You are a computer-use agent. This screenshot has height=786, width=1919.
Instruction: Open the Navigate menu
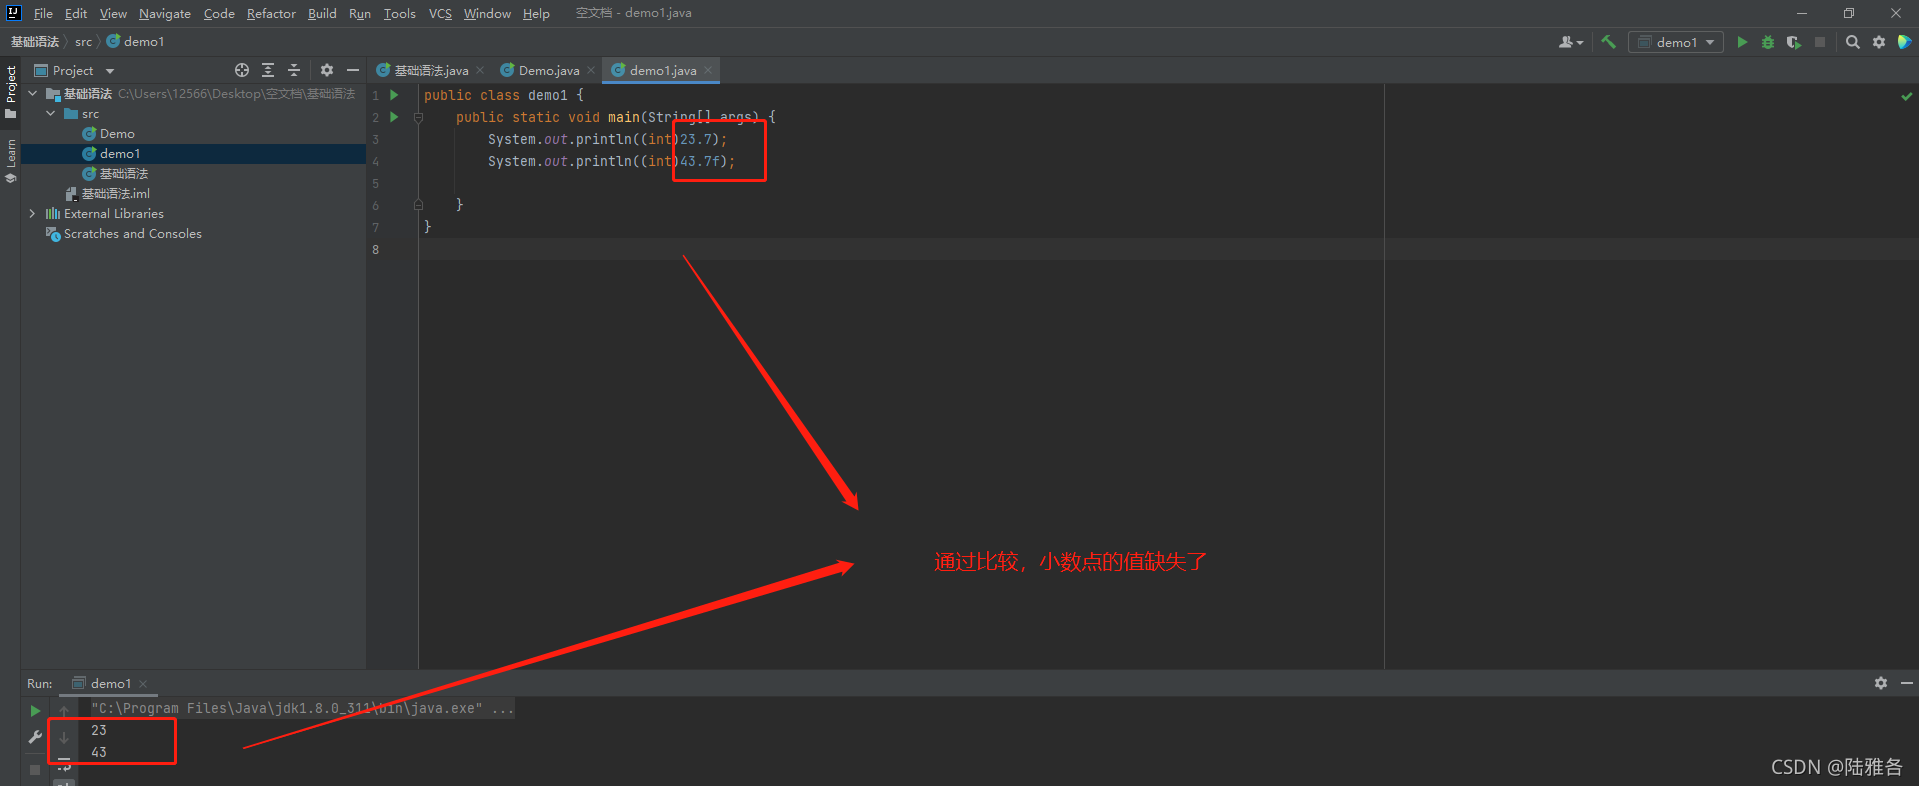(x=165, y=13)
